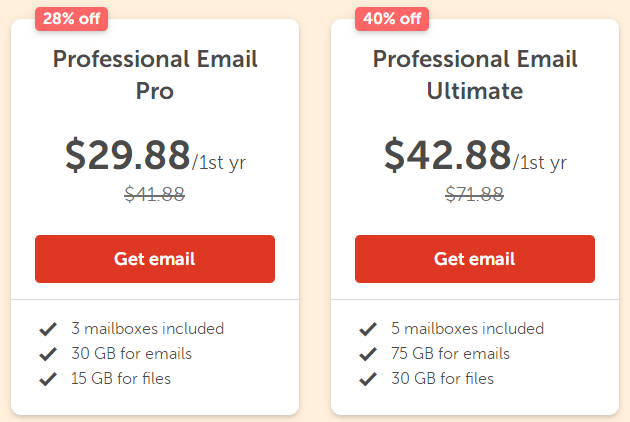
Task: Click the 28% off badge
Action: (72, 18)
